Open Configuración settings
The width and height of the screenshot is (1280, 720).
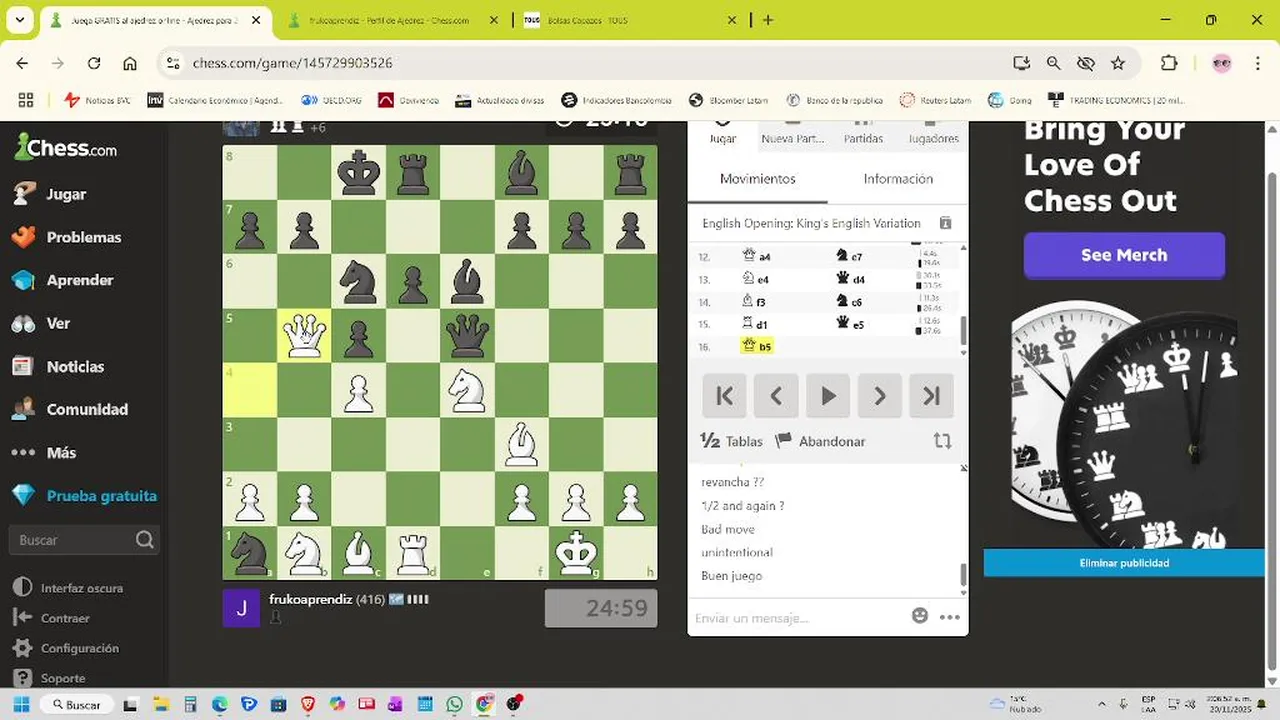pyautogui.click(x=80, y=648)
